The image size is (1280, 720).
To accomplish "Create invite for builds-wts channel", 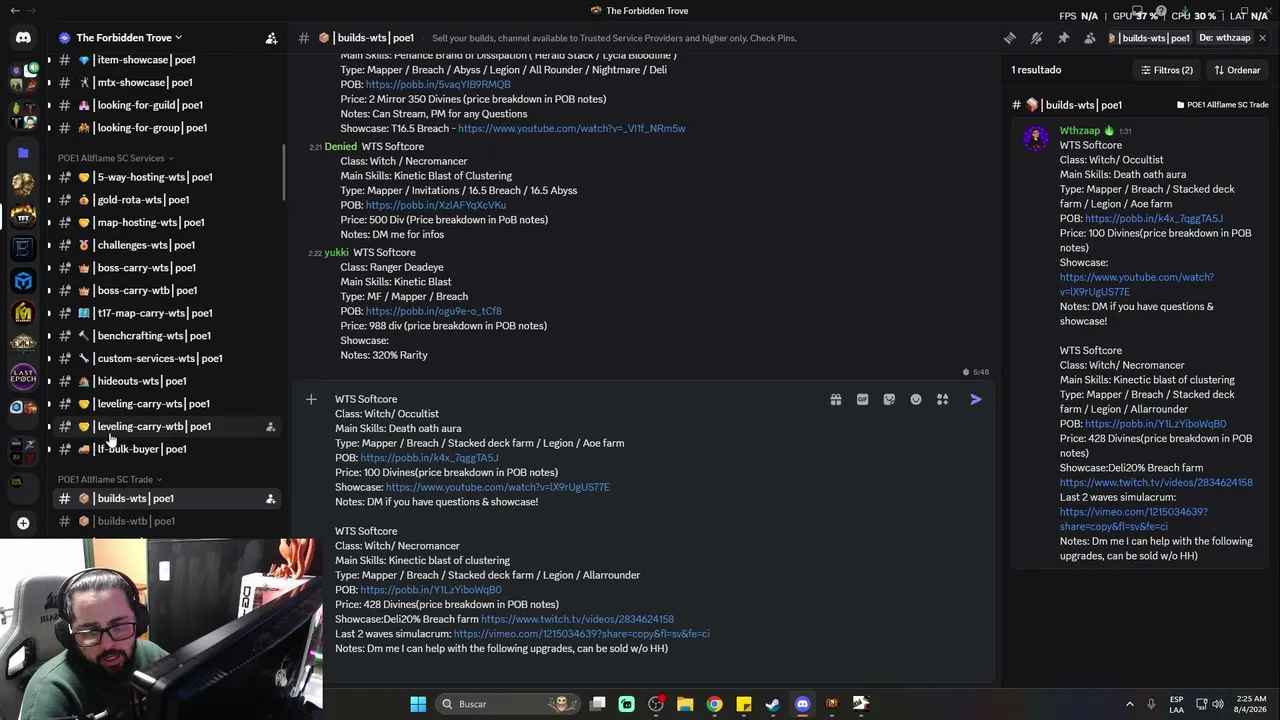I will point(270,499).
